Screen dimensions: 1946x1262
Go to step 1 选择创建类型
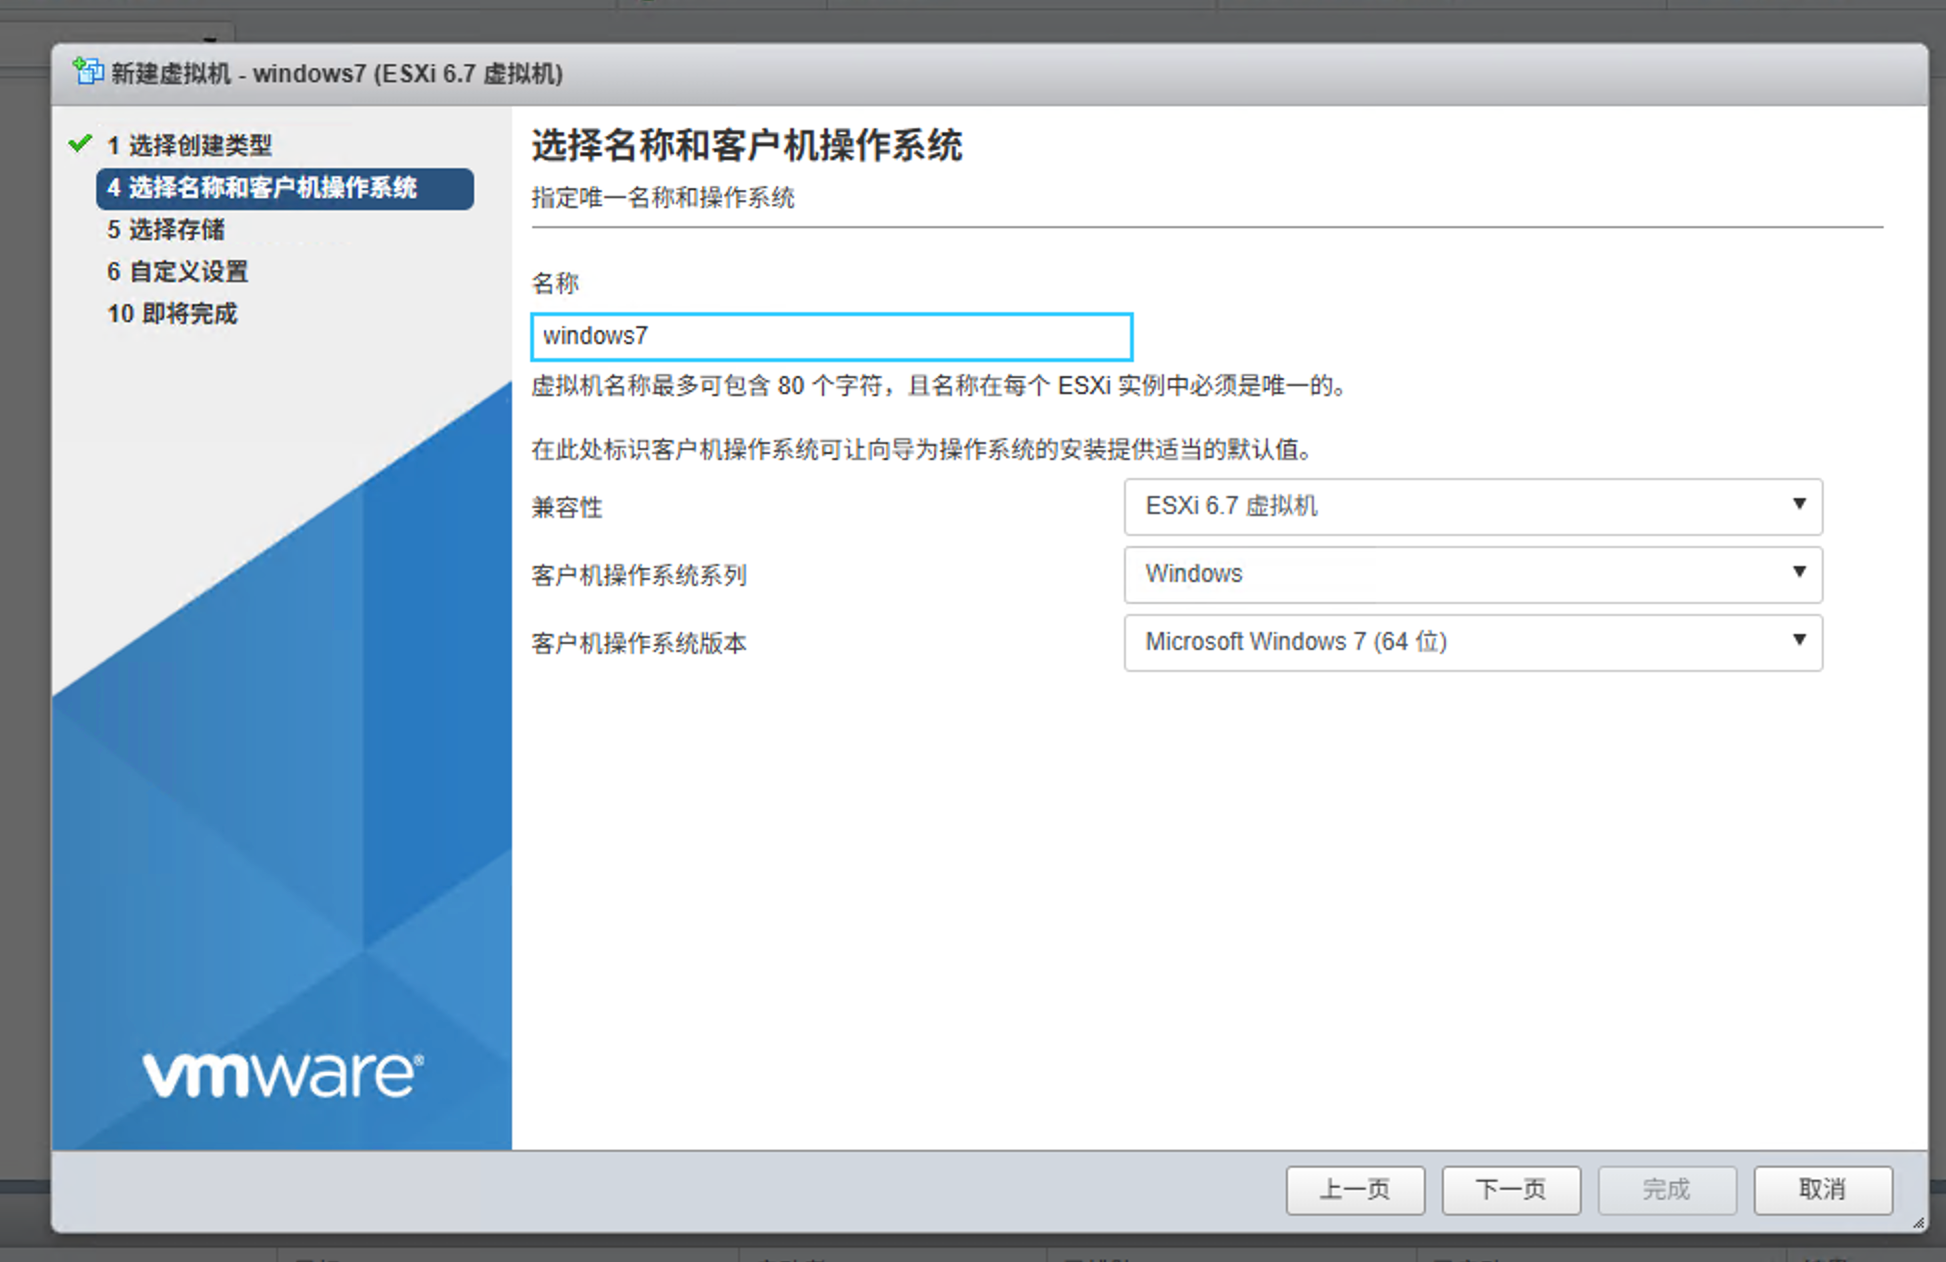pyautogui.click(x=189, y=145)
